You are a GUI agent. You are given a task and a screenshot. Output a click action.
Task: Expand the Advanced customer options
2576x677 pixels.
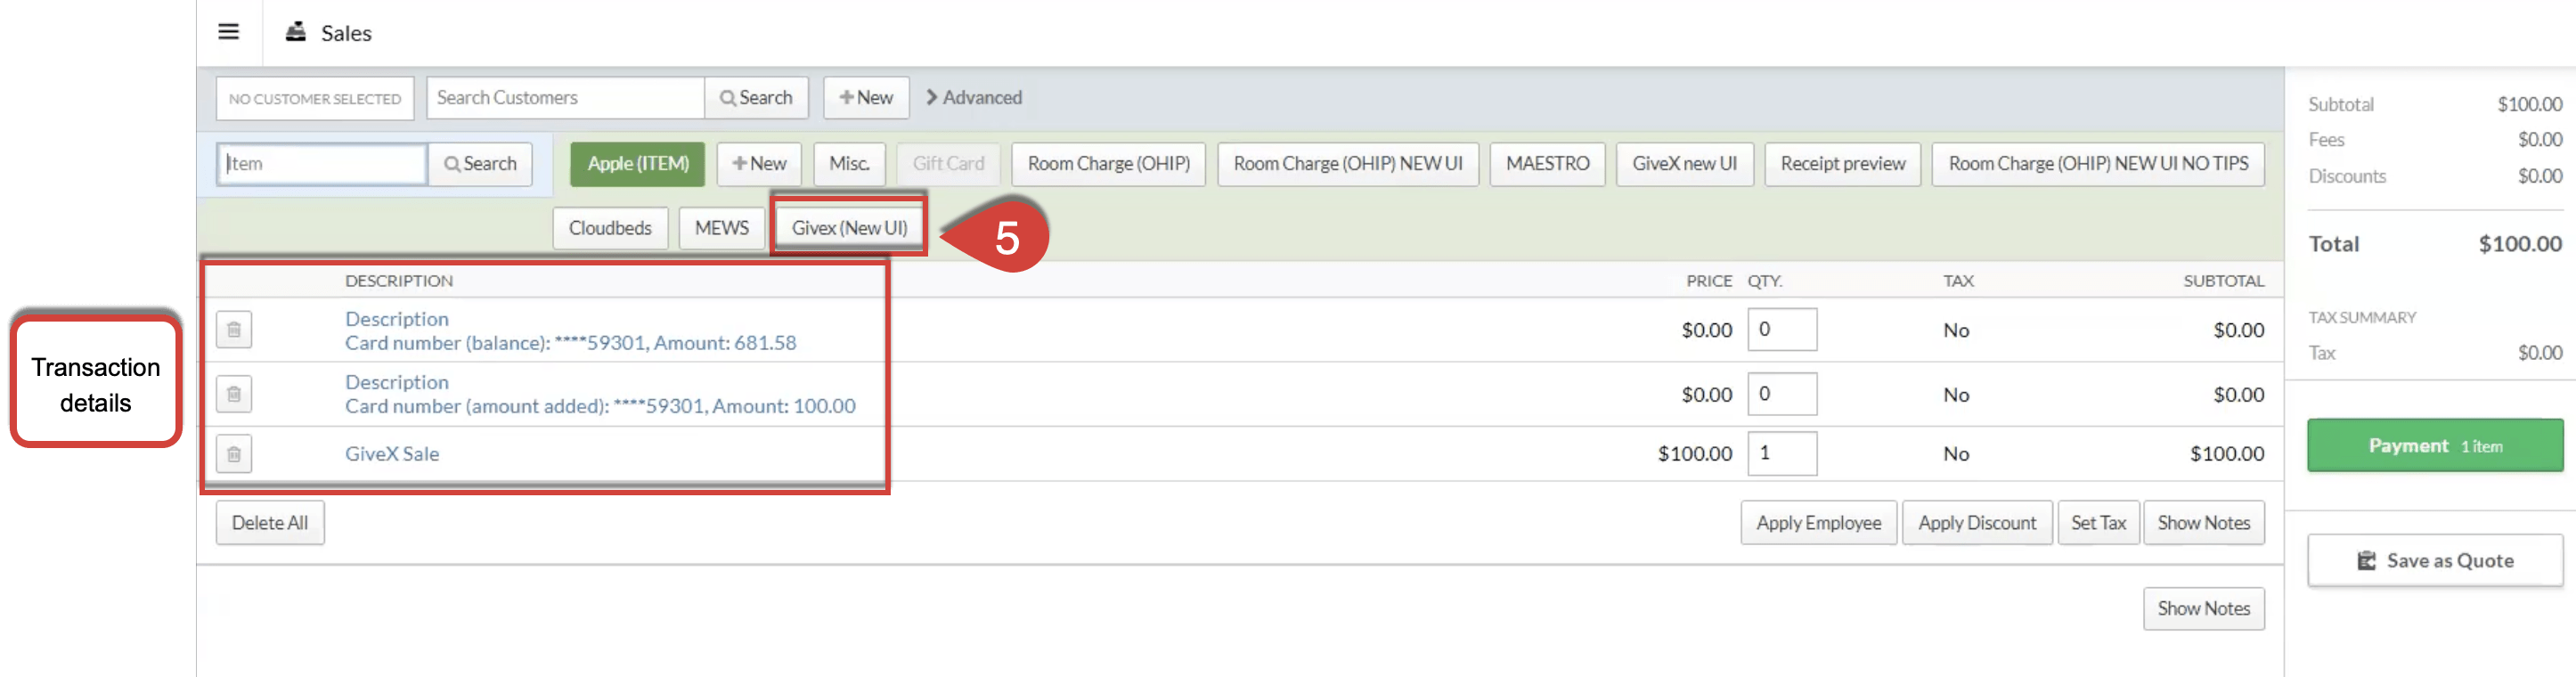click(x=974, y=98)
